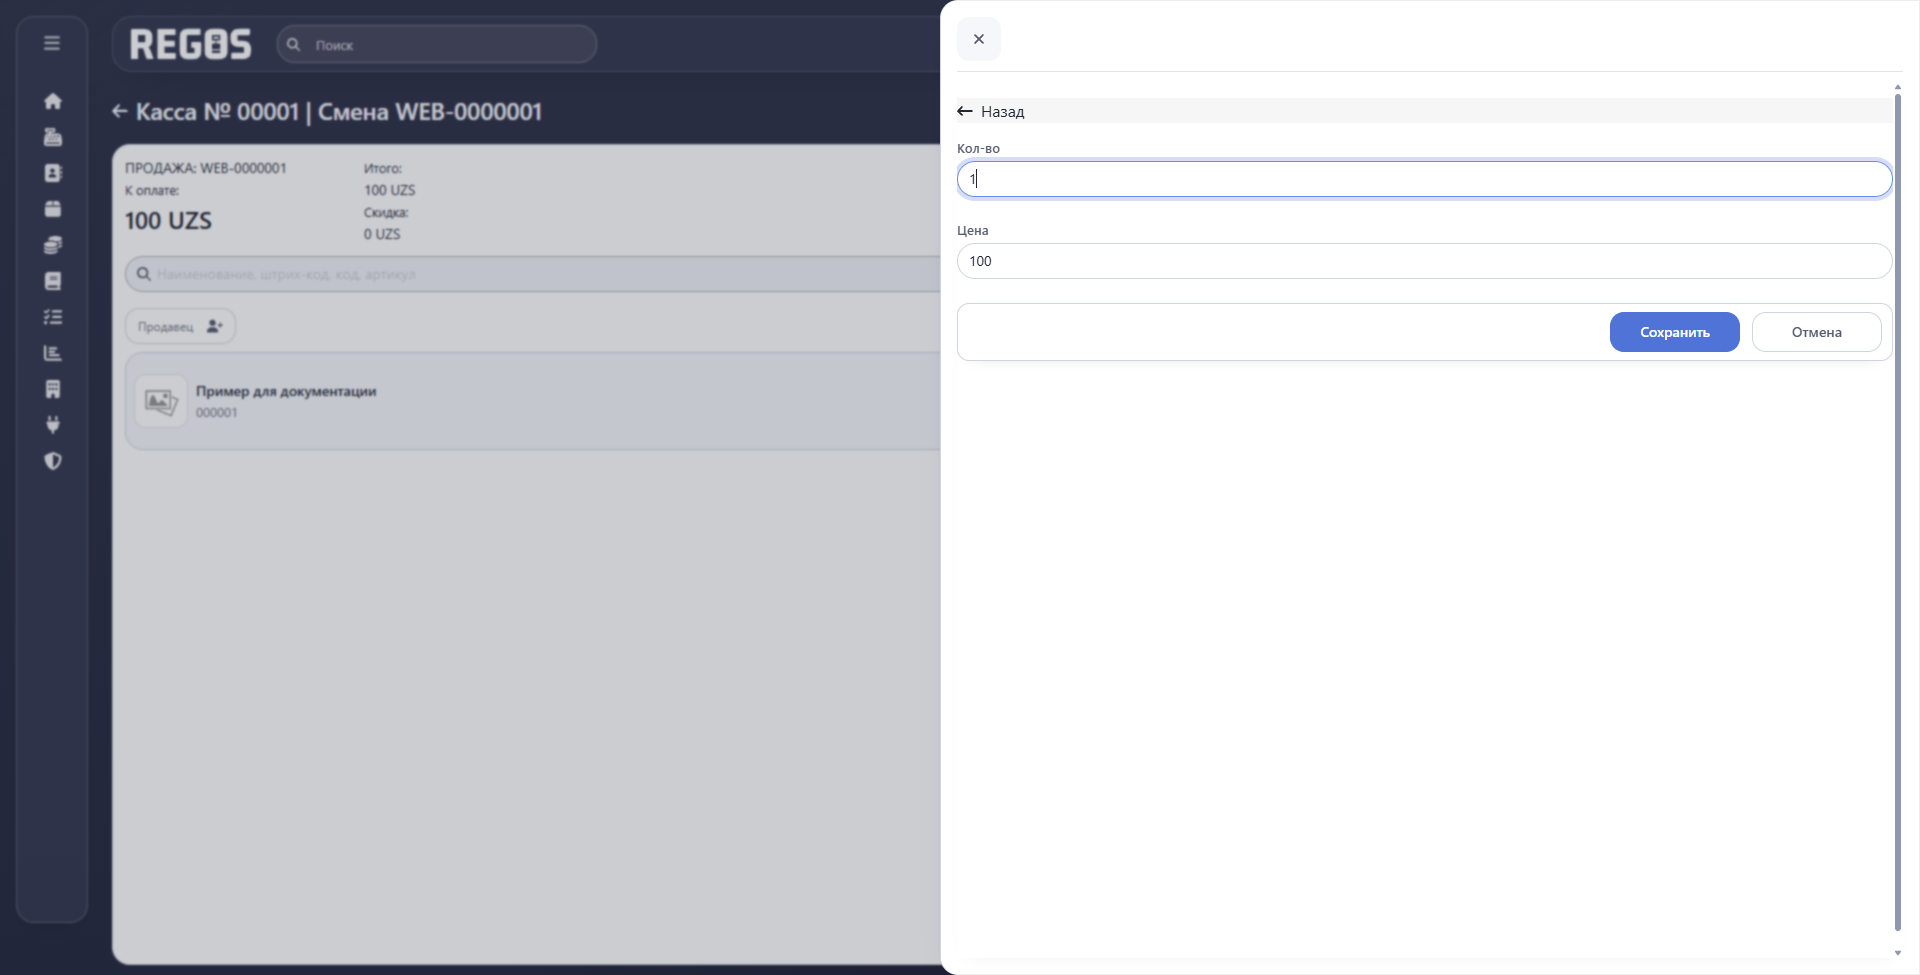Image resolution: width=1920 pixels, height=975 pixels.
Task: Open the building company sidebar icon
Action: (53, 389)
